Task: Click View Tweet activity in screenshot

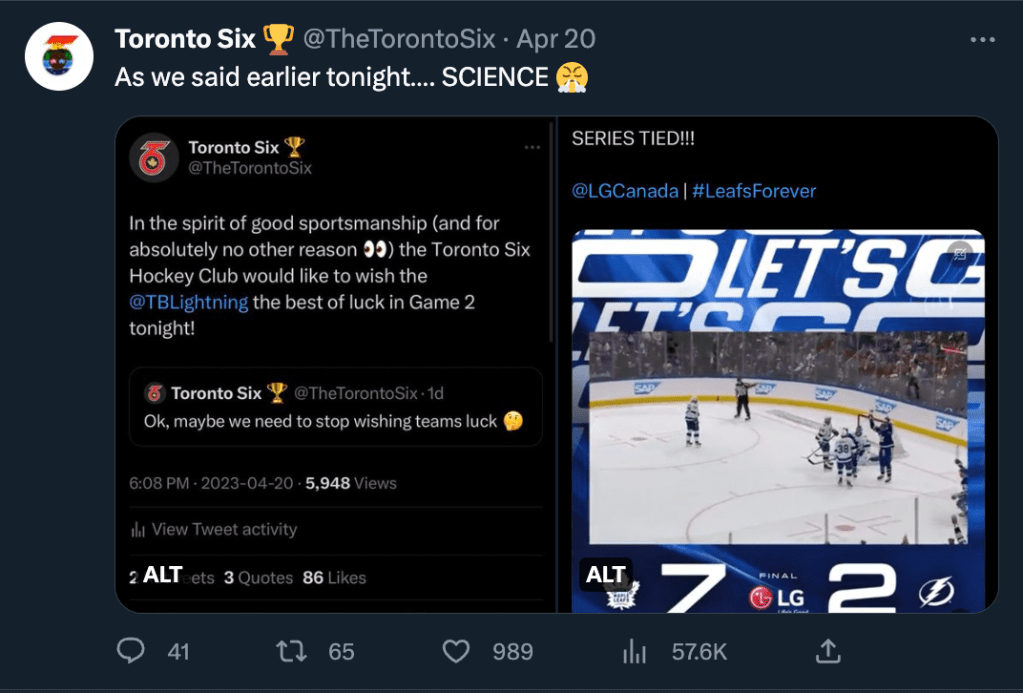Action: click(x=223, y=529)
